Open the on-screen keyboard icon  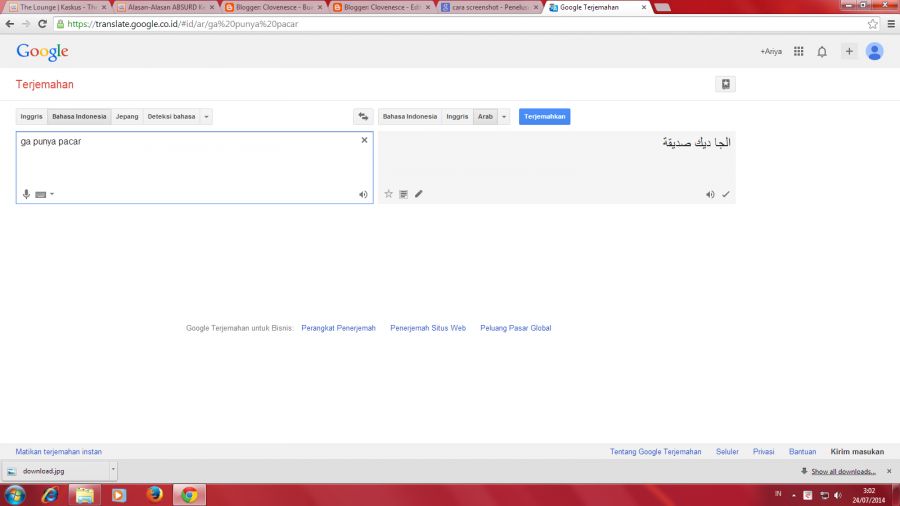coord(40,194)
